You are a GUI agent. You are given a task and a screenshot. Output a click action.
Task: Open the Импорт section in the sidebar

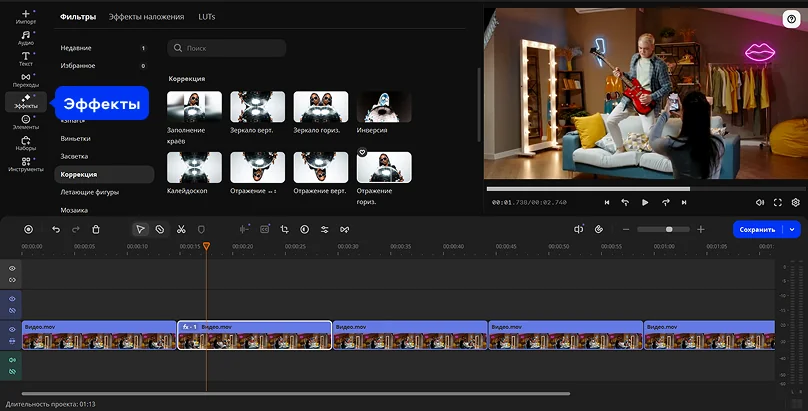click(x=26, y=17)
